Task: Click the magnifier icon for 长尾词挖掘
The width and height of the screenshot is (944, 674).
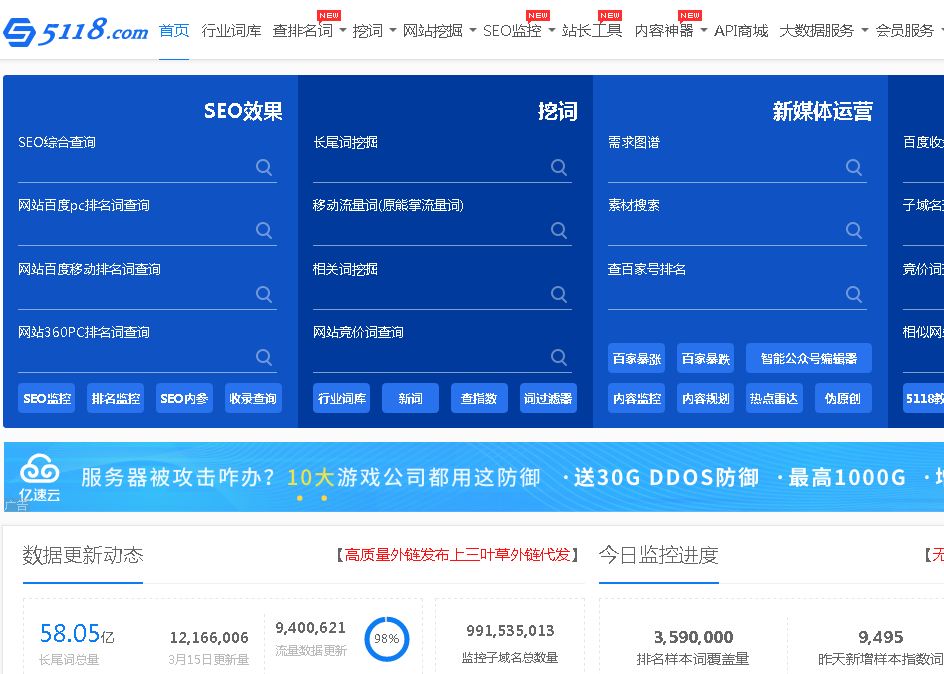Action: (558, 167)
